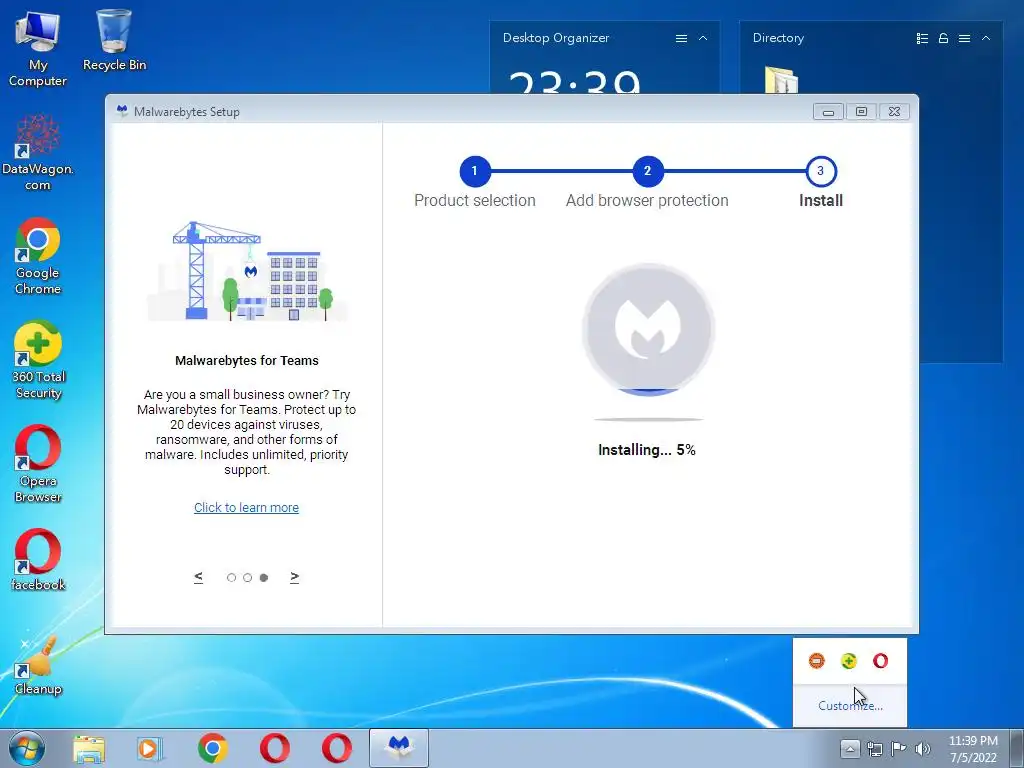Select second promo slide dot

[248, 577]
